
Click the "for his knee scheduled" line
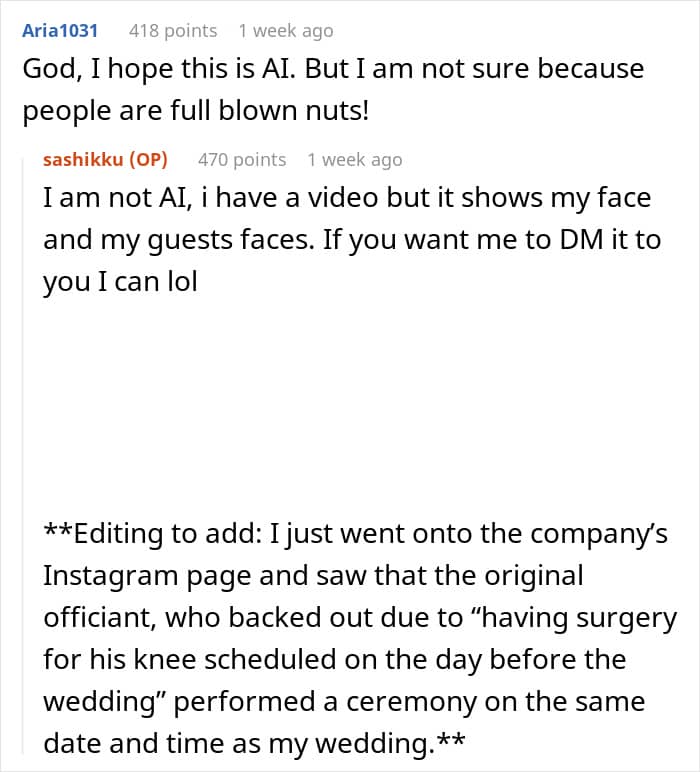tap(334, 660)
